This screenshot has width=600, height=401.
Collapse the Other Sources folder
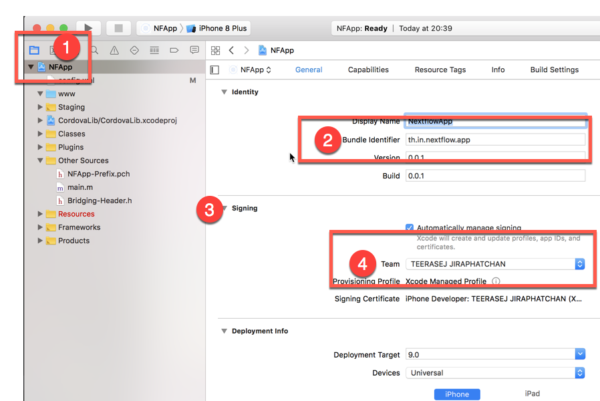coord(40,161)
